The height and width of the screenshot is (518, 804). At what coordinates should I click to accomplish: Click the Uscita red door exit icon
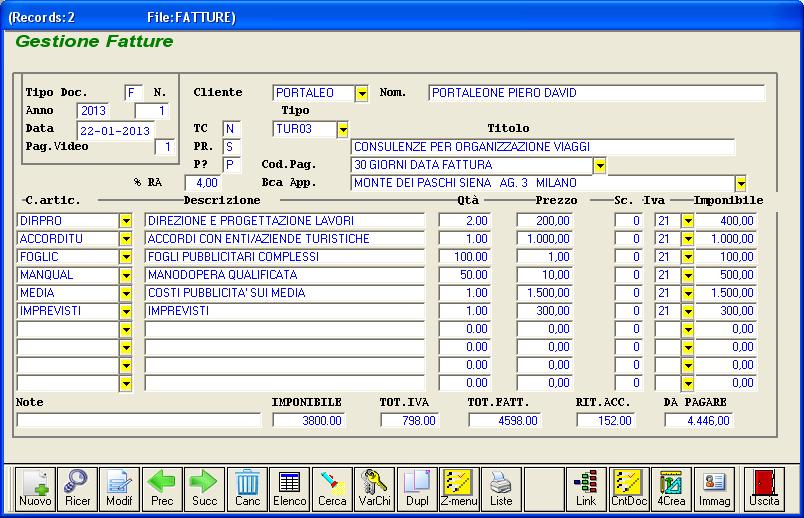[x=764, y=489]
